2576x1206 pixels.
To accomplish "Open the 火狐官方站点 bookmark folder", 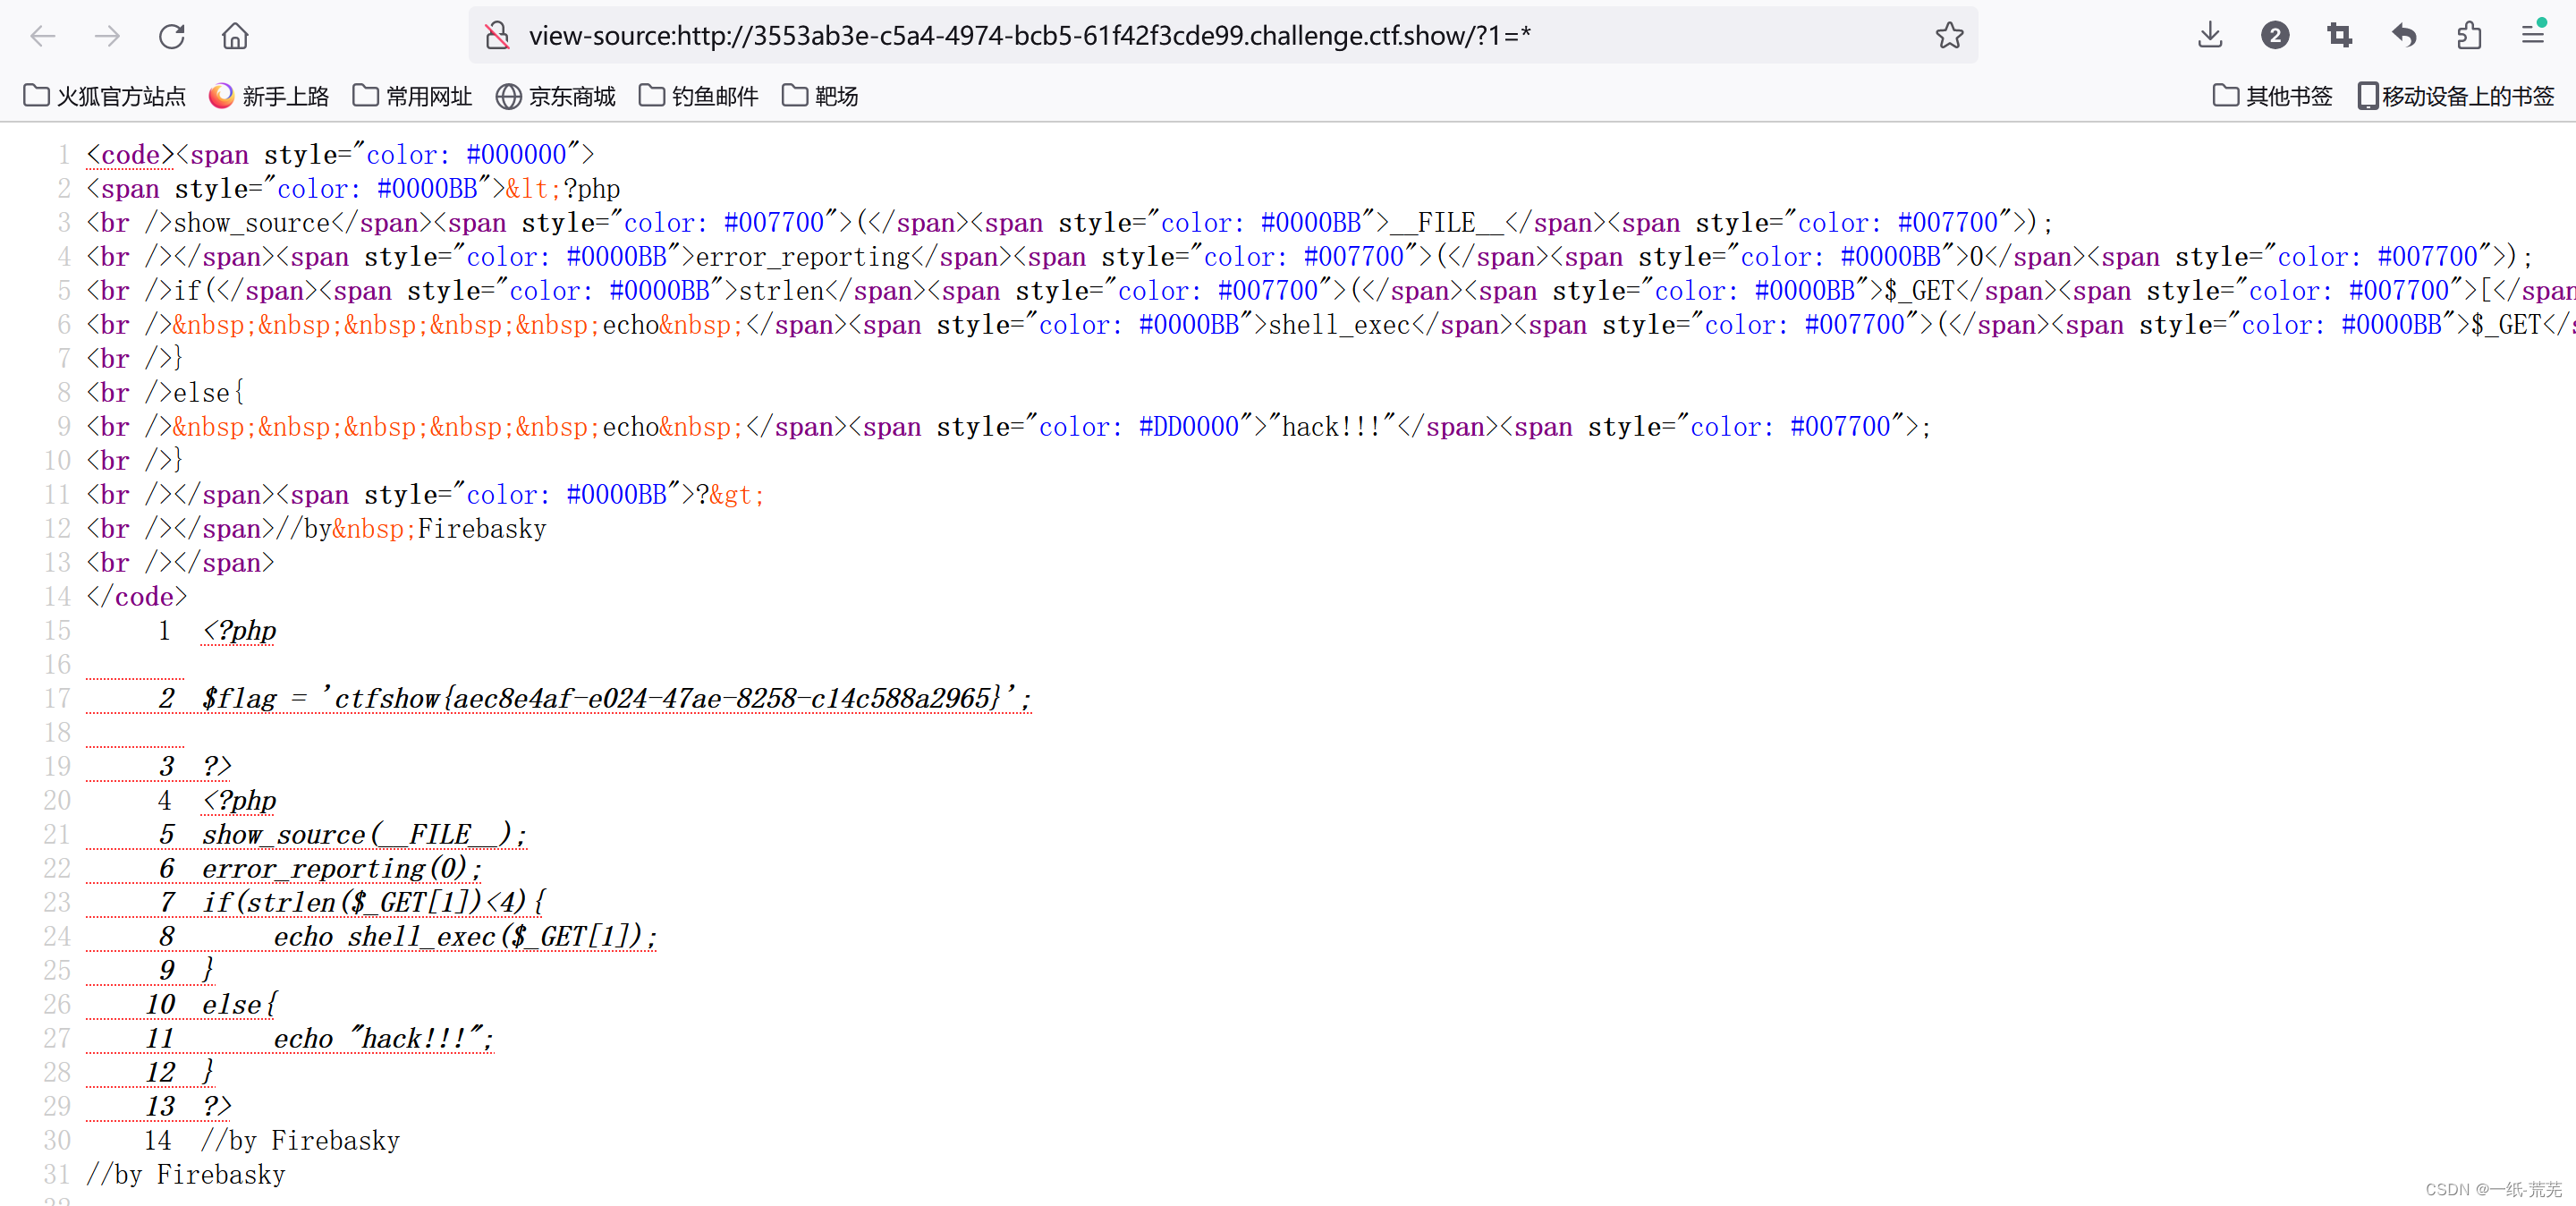I will tap(105, 96).
